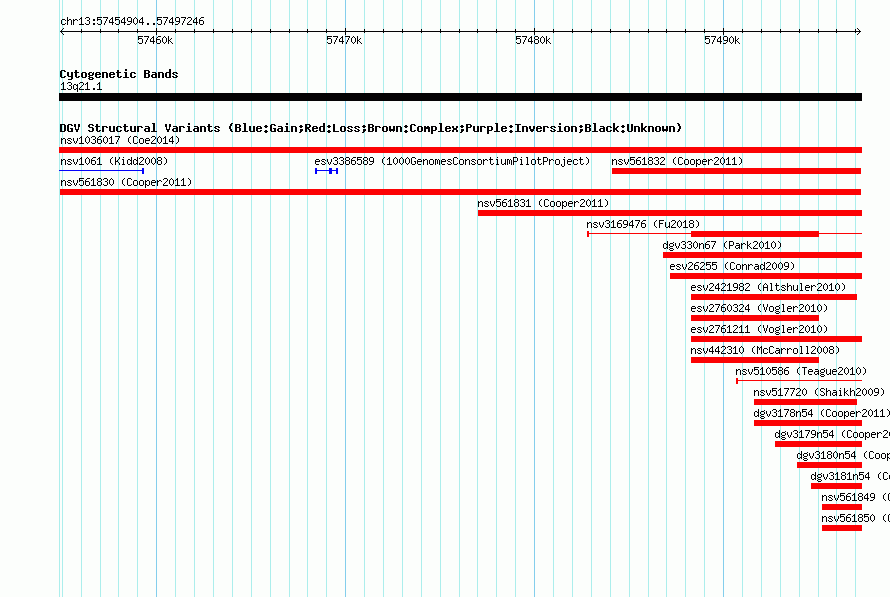Open nsv510586 (Teague2010) variant label
Viewport: 890px width, 597px height.
[801, 371]
